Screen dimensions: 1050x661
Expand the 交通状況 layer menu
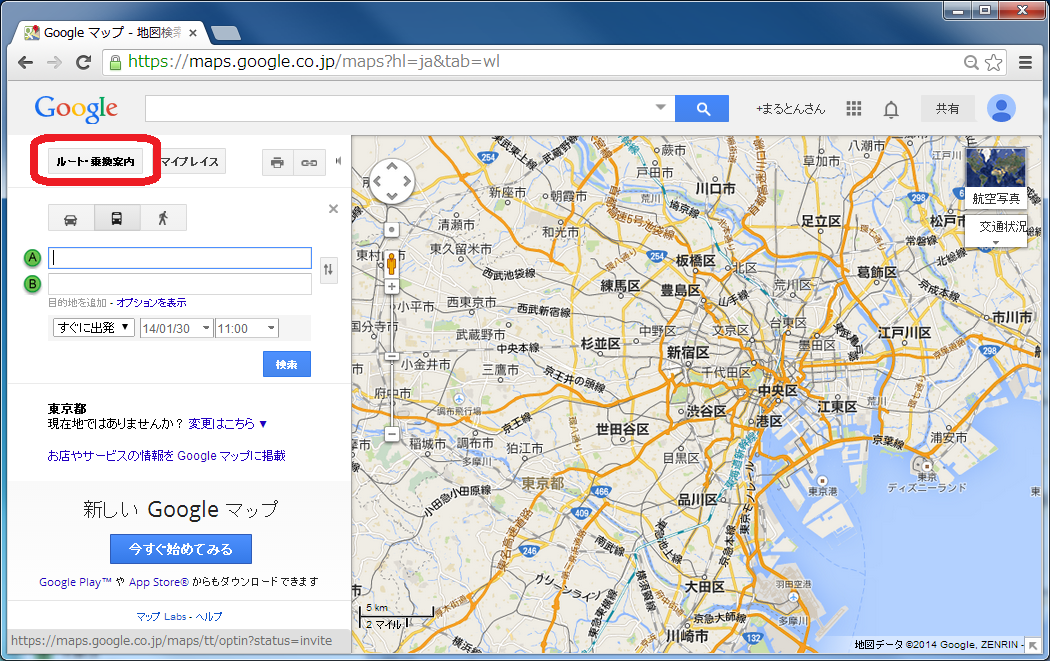[996, 231]
